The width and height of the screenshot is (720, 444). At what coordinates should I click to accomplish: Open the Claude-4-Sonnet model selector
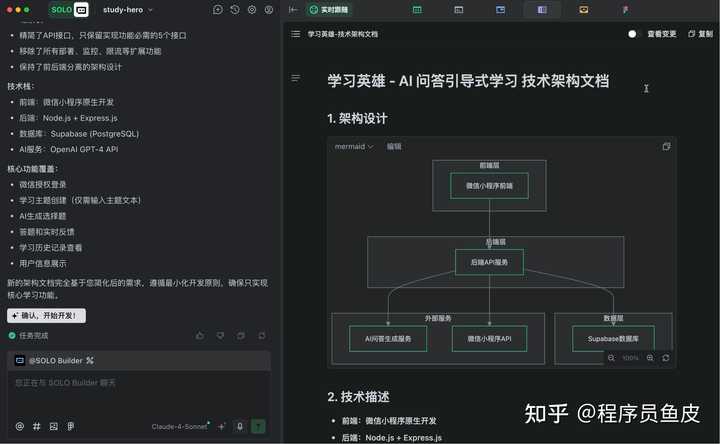pyautogui.click(x=180, y=427)
